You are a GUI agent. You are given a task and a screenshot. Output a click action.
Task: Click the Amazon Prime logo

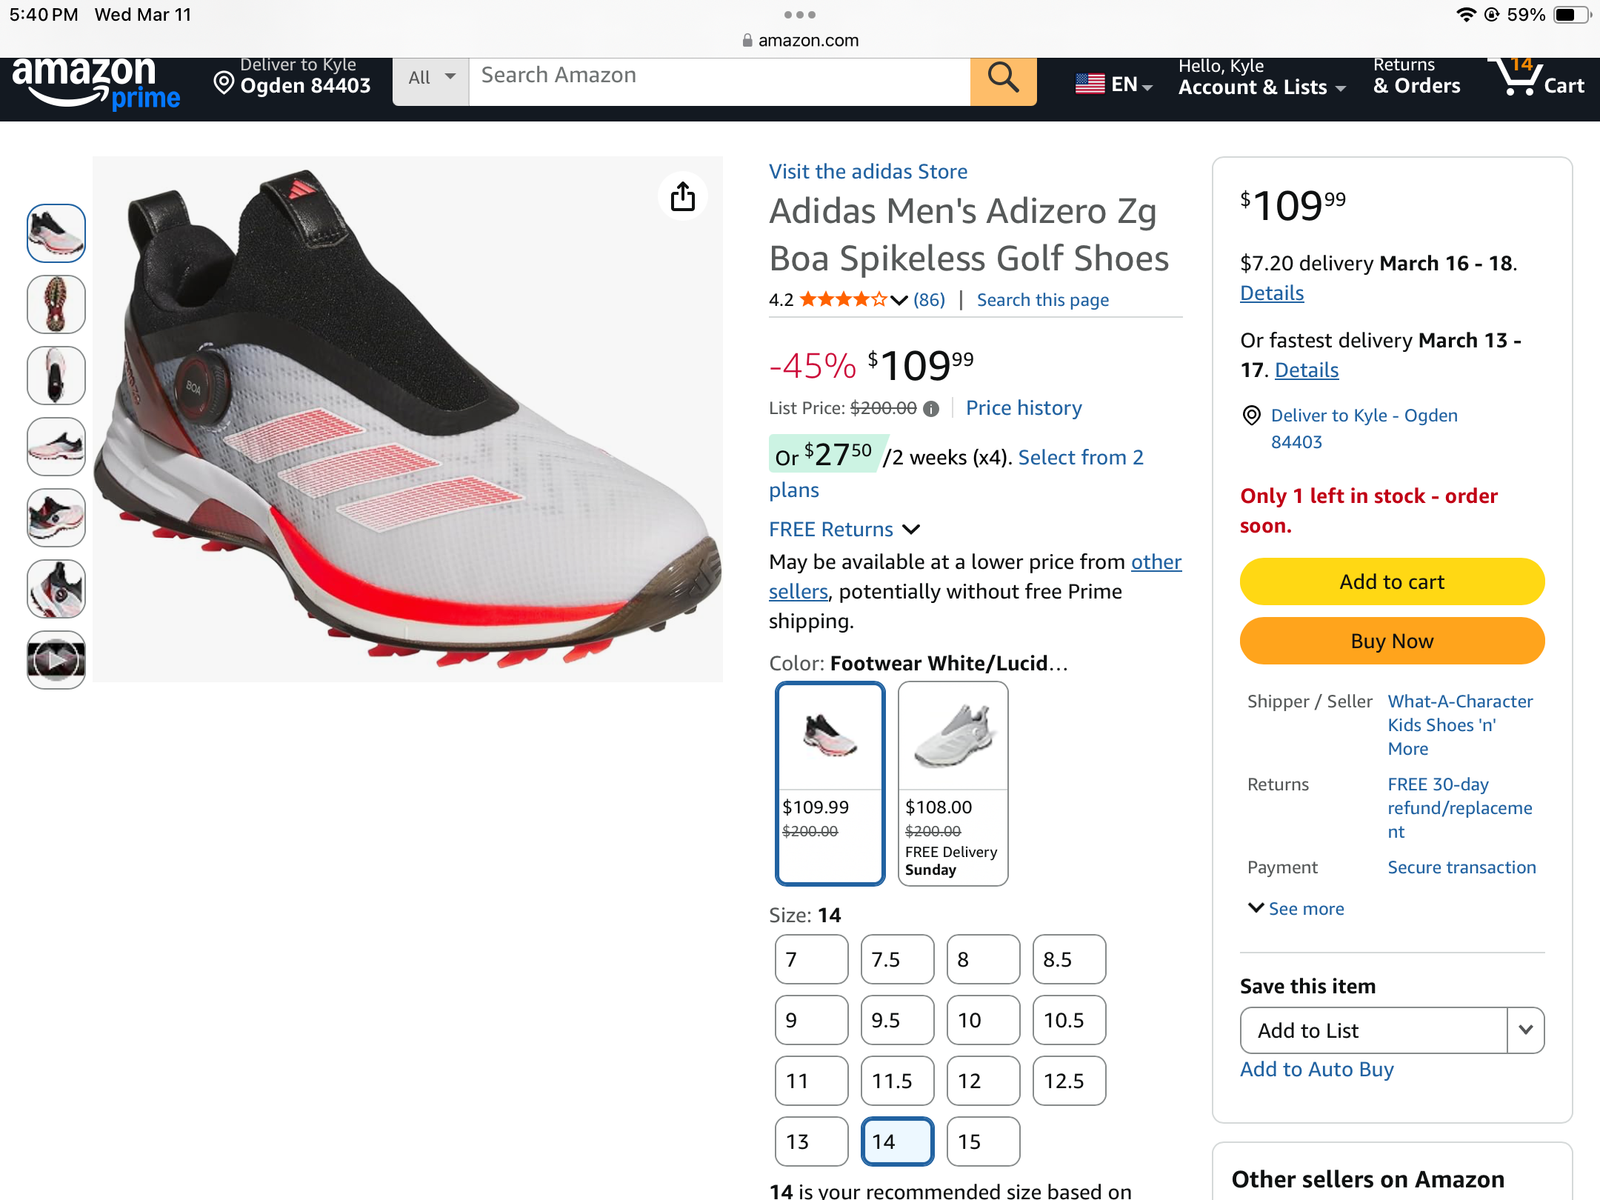(96, 84)
